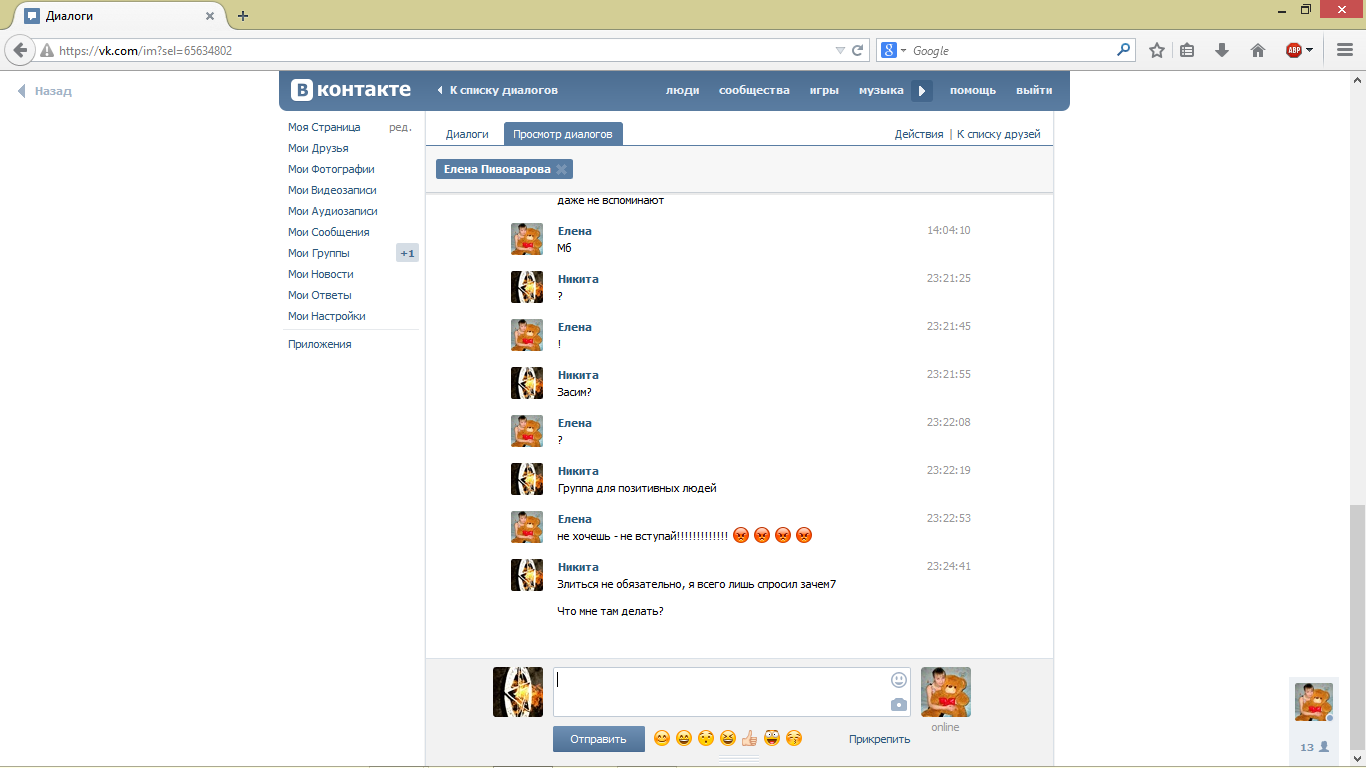Go to К списку друзей link
This screenshot has height=768, width=1366.
tap(999, 134)
